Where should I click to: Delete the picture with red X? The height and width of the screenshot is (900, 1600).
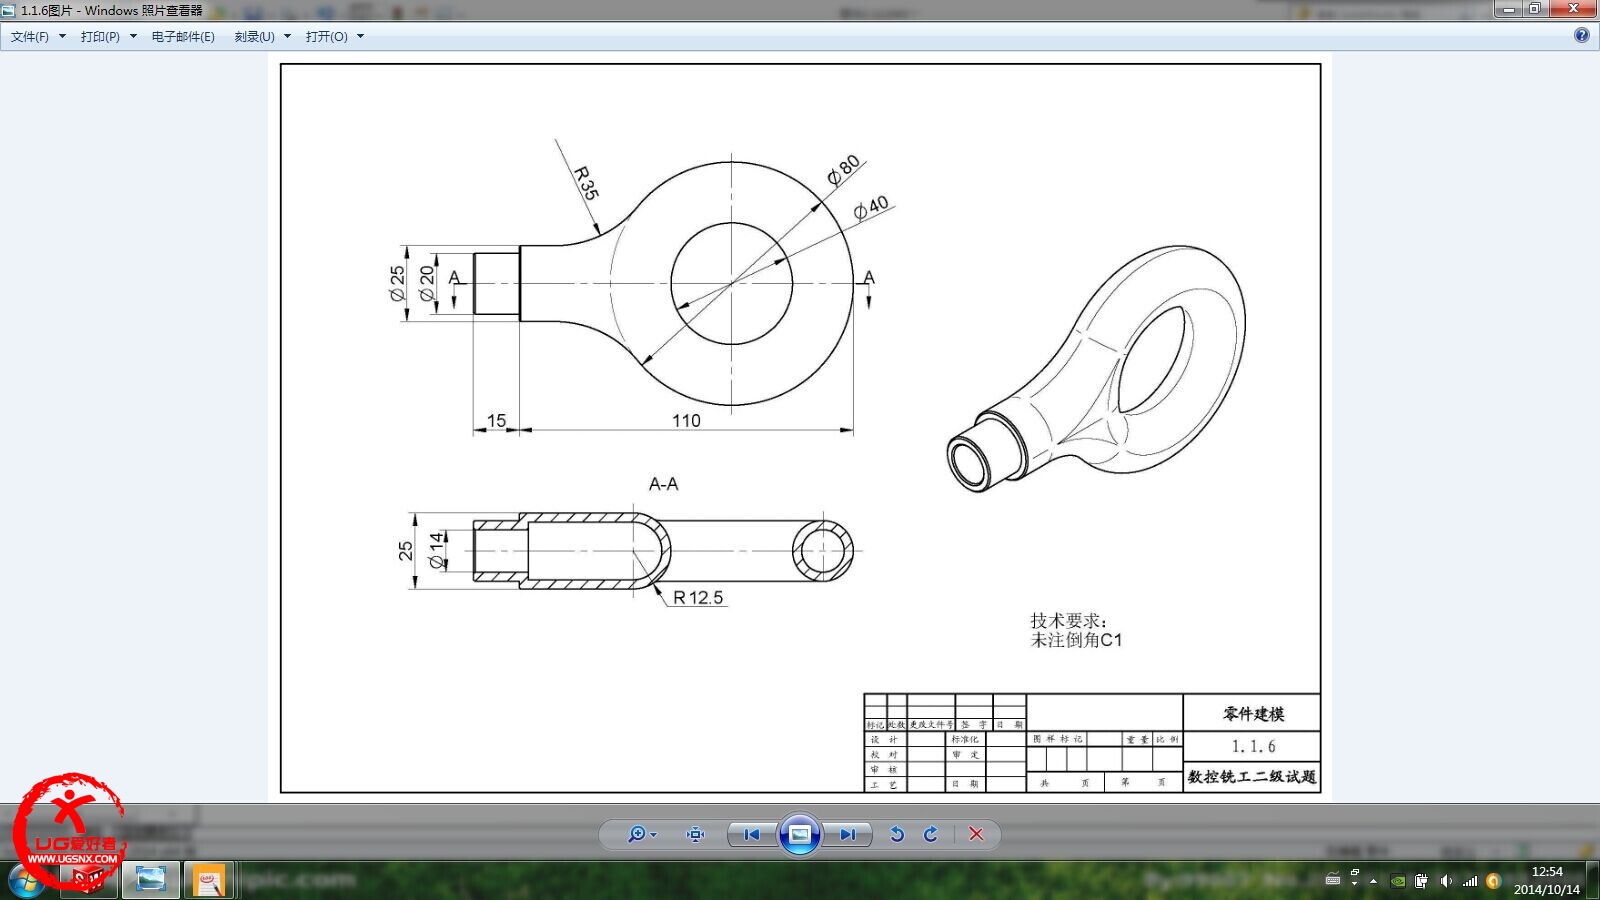coord(976,834)
